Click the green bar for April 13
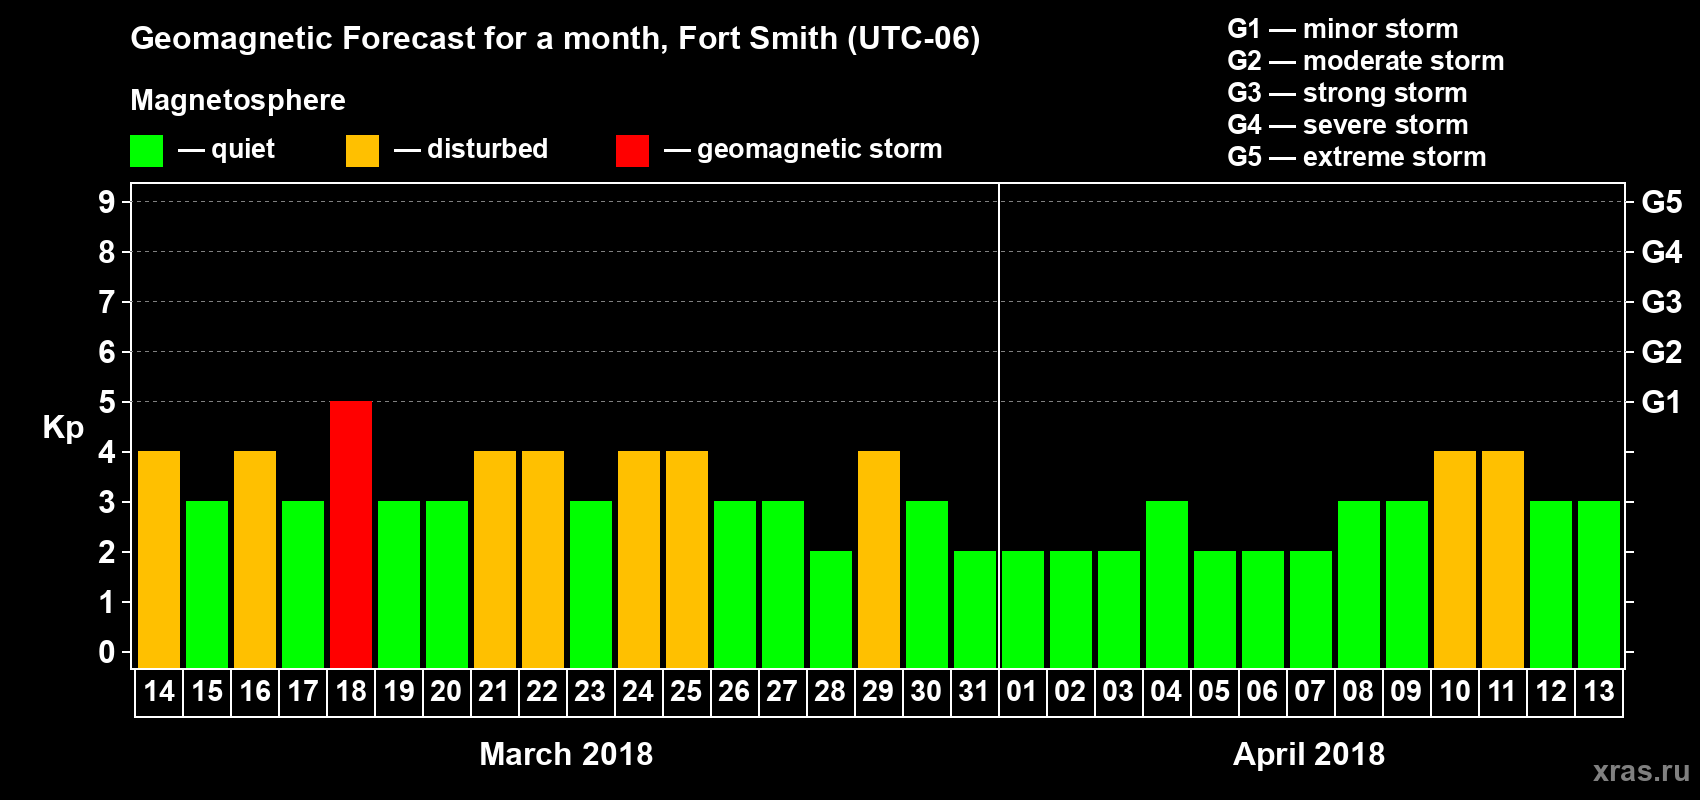 1599,584
